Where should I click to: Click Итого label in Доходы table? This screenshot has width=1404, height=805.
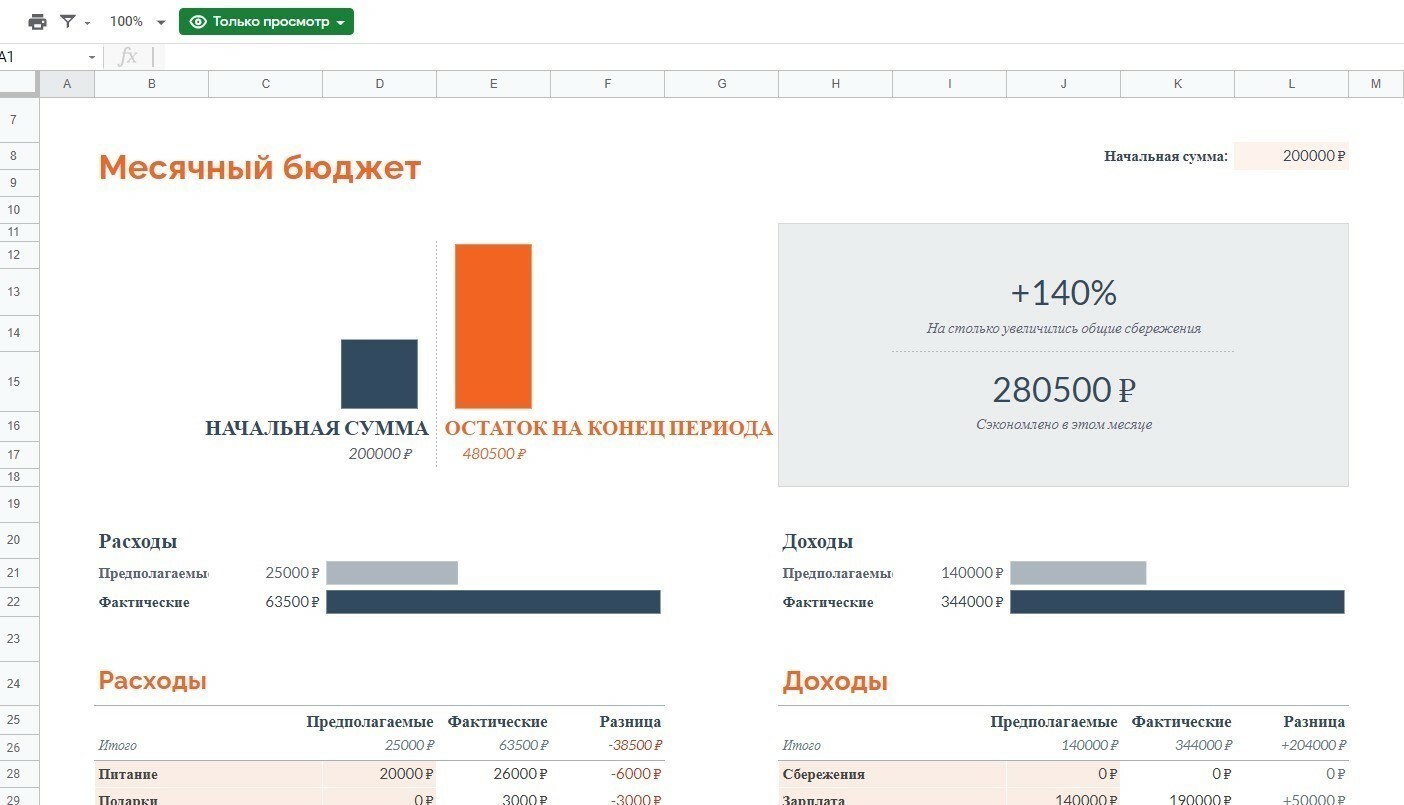click(x=801, y=745)
